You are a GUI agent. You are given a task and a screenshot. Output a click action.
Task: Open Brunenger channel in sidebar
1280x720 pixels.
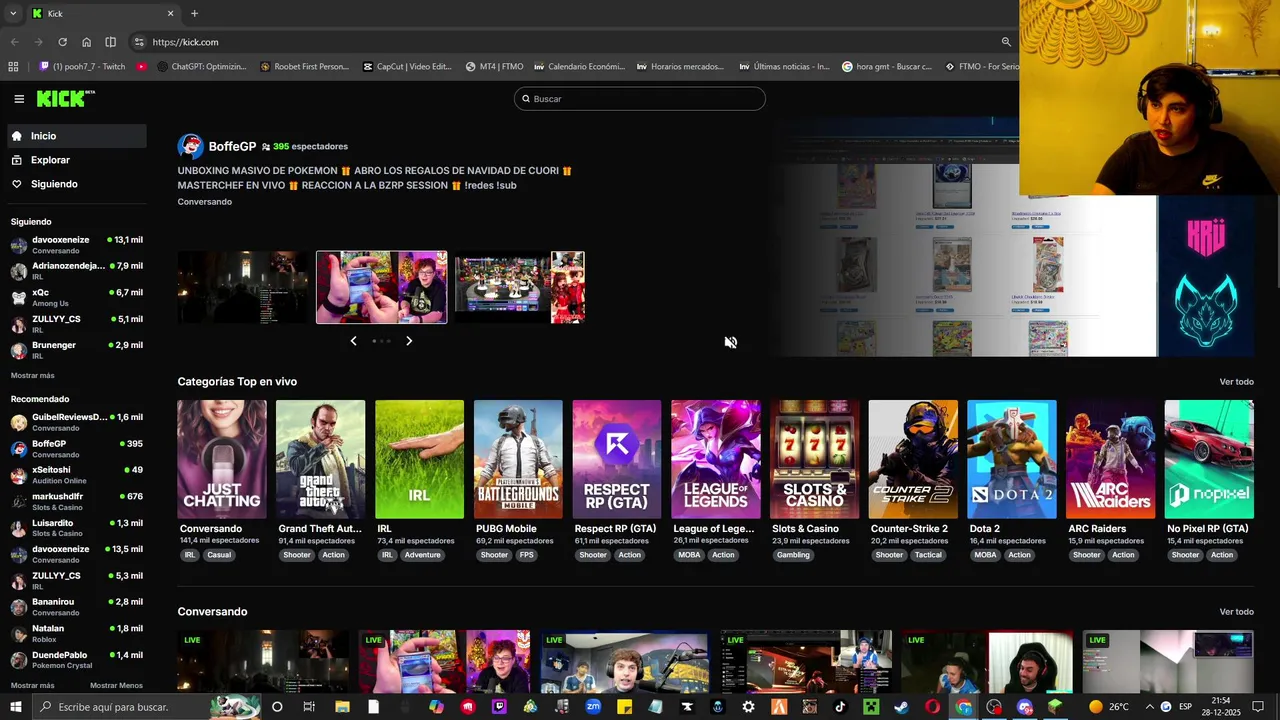click(x=76, y=350)
